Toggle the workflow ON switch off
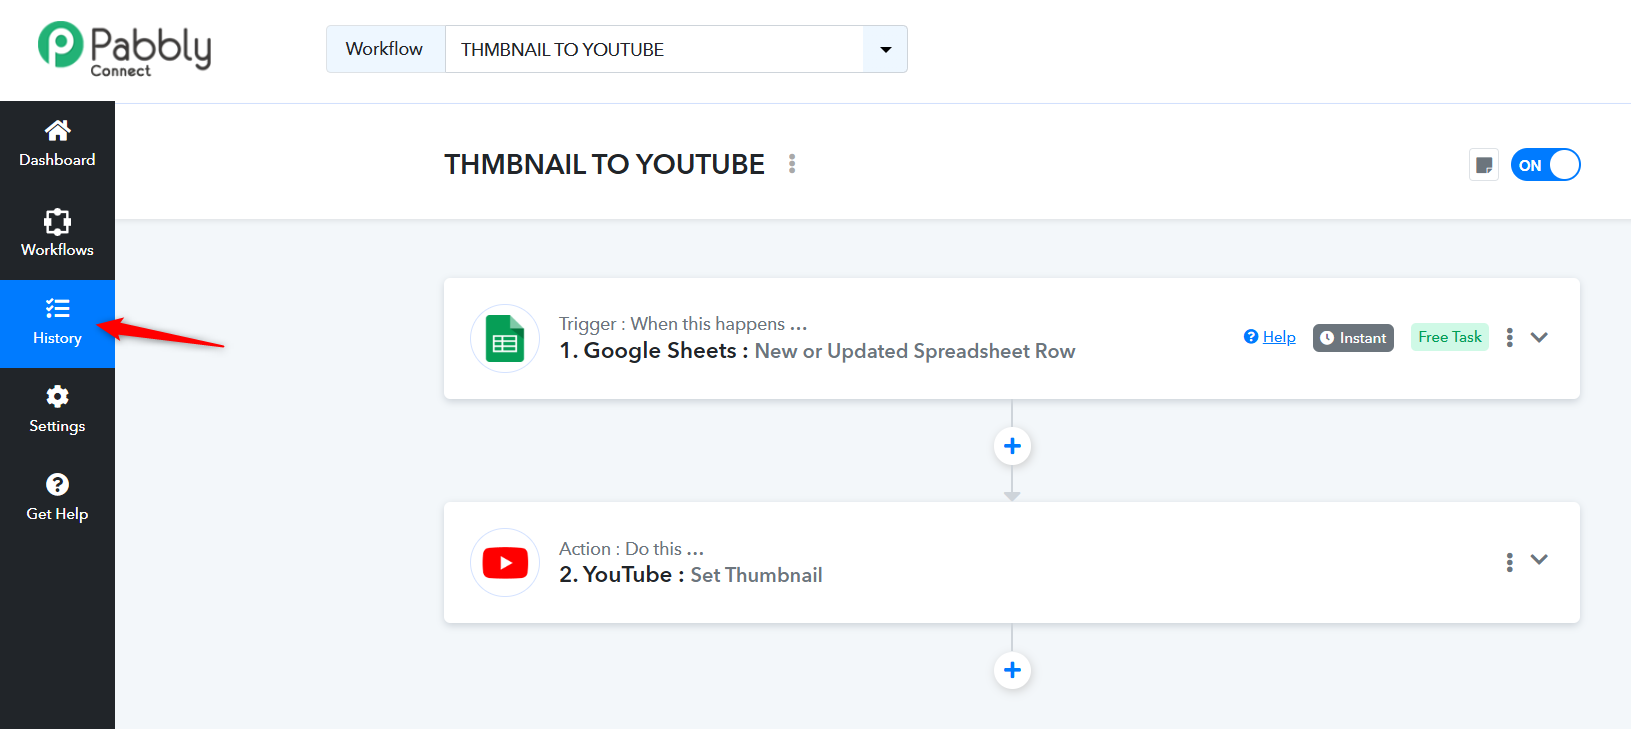This screenshot has width=1631, height=729. click(x=1545, y=165)
